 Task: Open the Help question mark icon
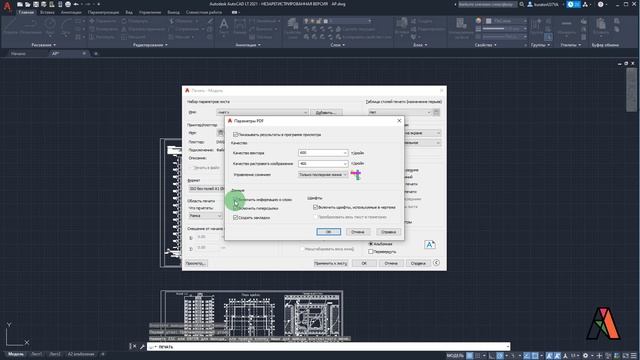600,4
